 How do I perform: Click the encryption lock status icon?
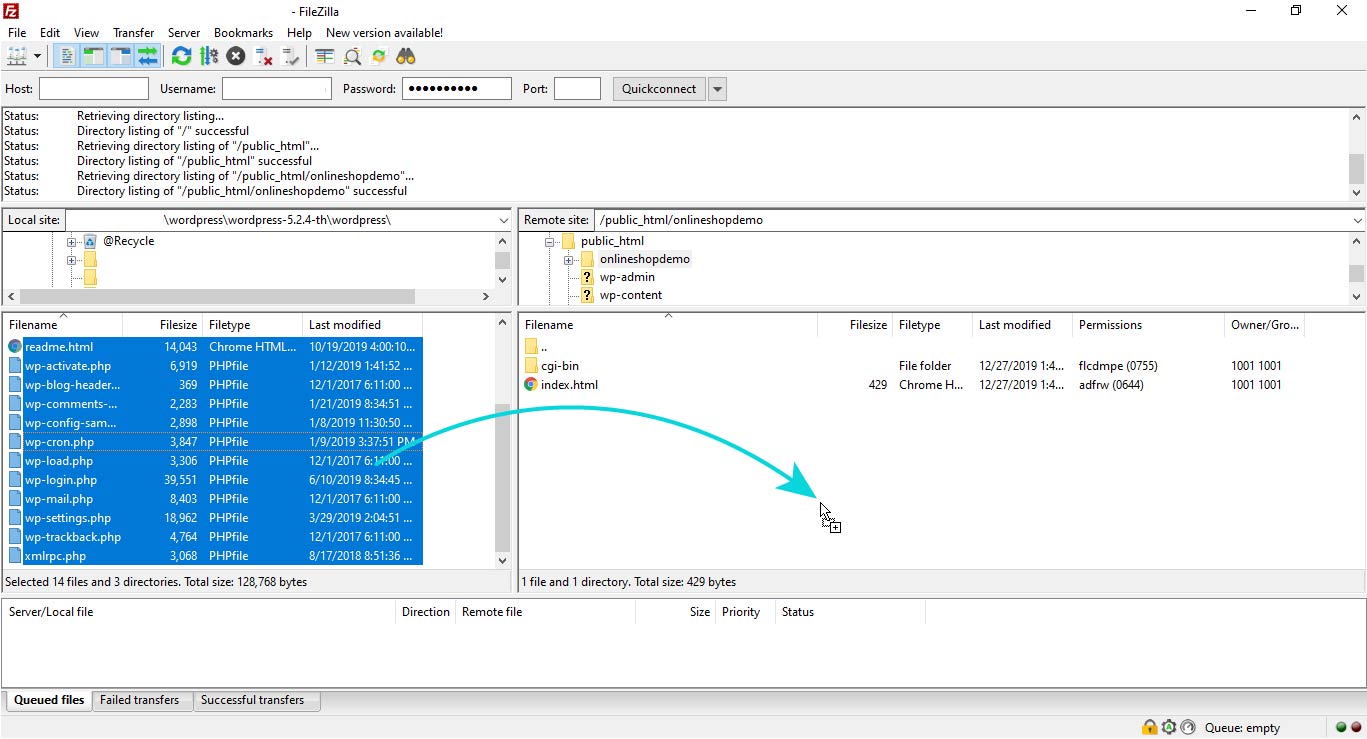click(1150, 727)
